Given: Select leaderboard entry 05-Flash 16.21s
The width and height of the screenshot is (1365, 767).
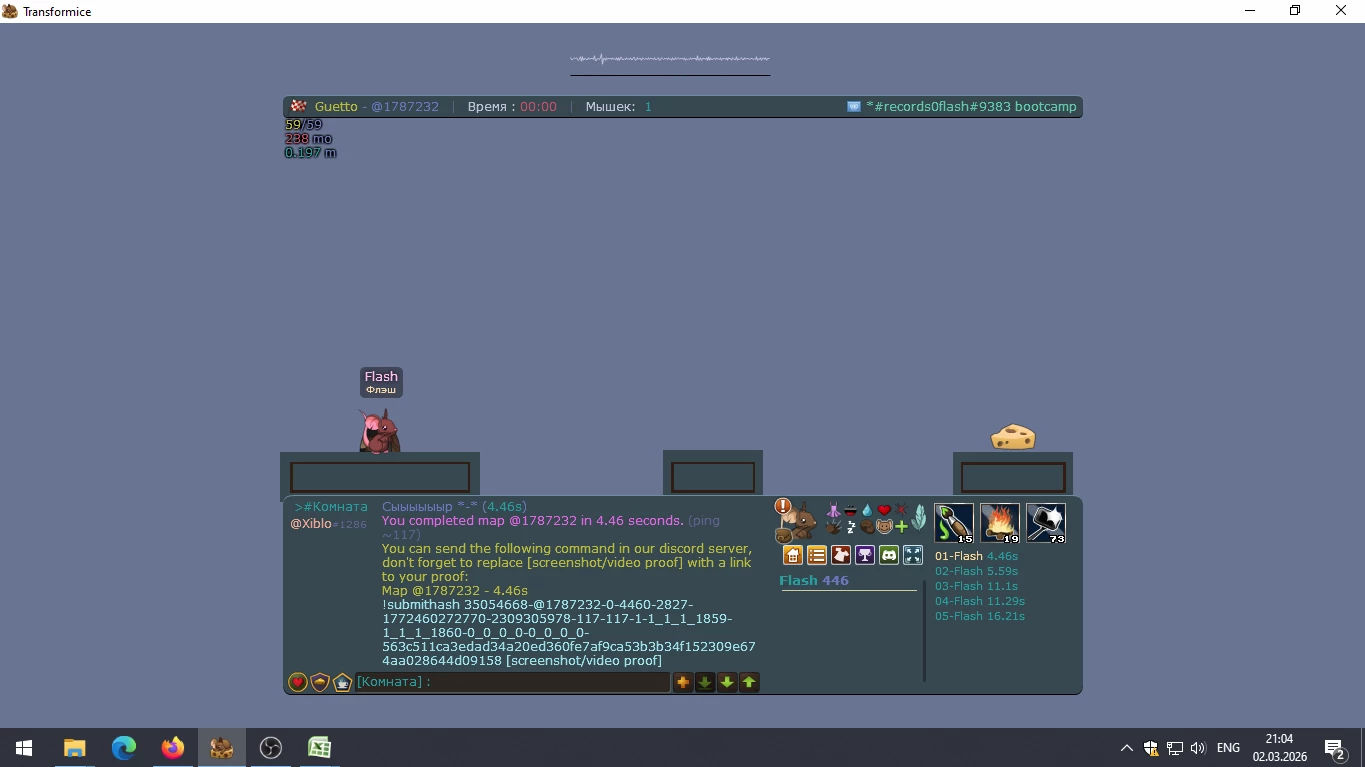Looking at the screenshot, I should [980, 616].
